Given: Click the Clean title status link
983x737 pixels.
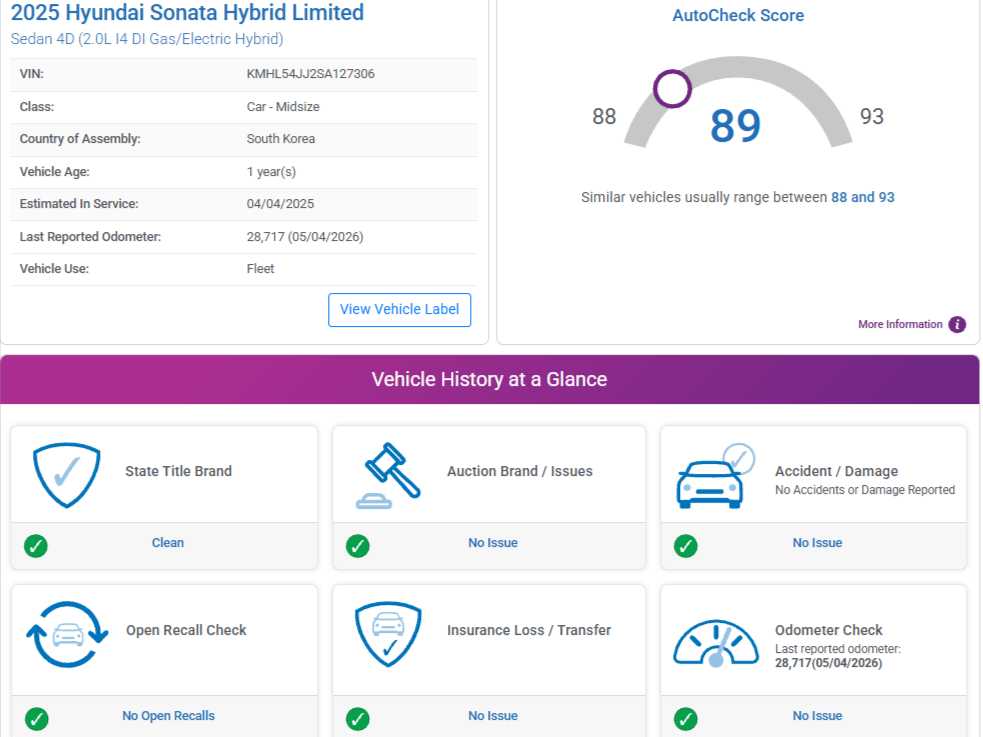Looking at the screenshot, I should point(168,543).
